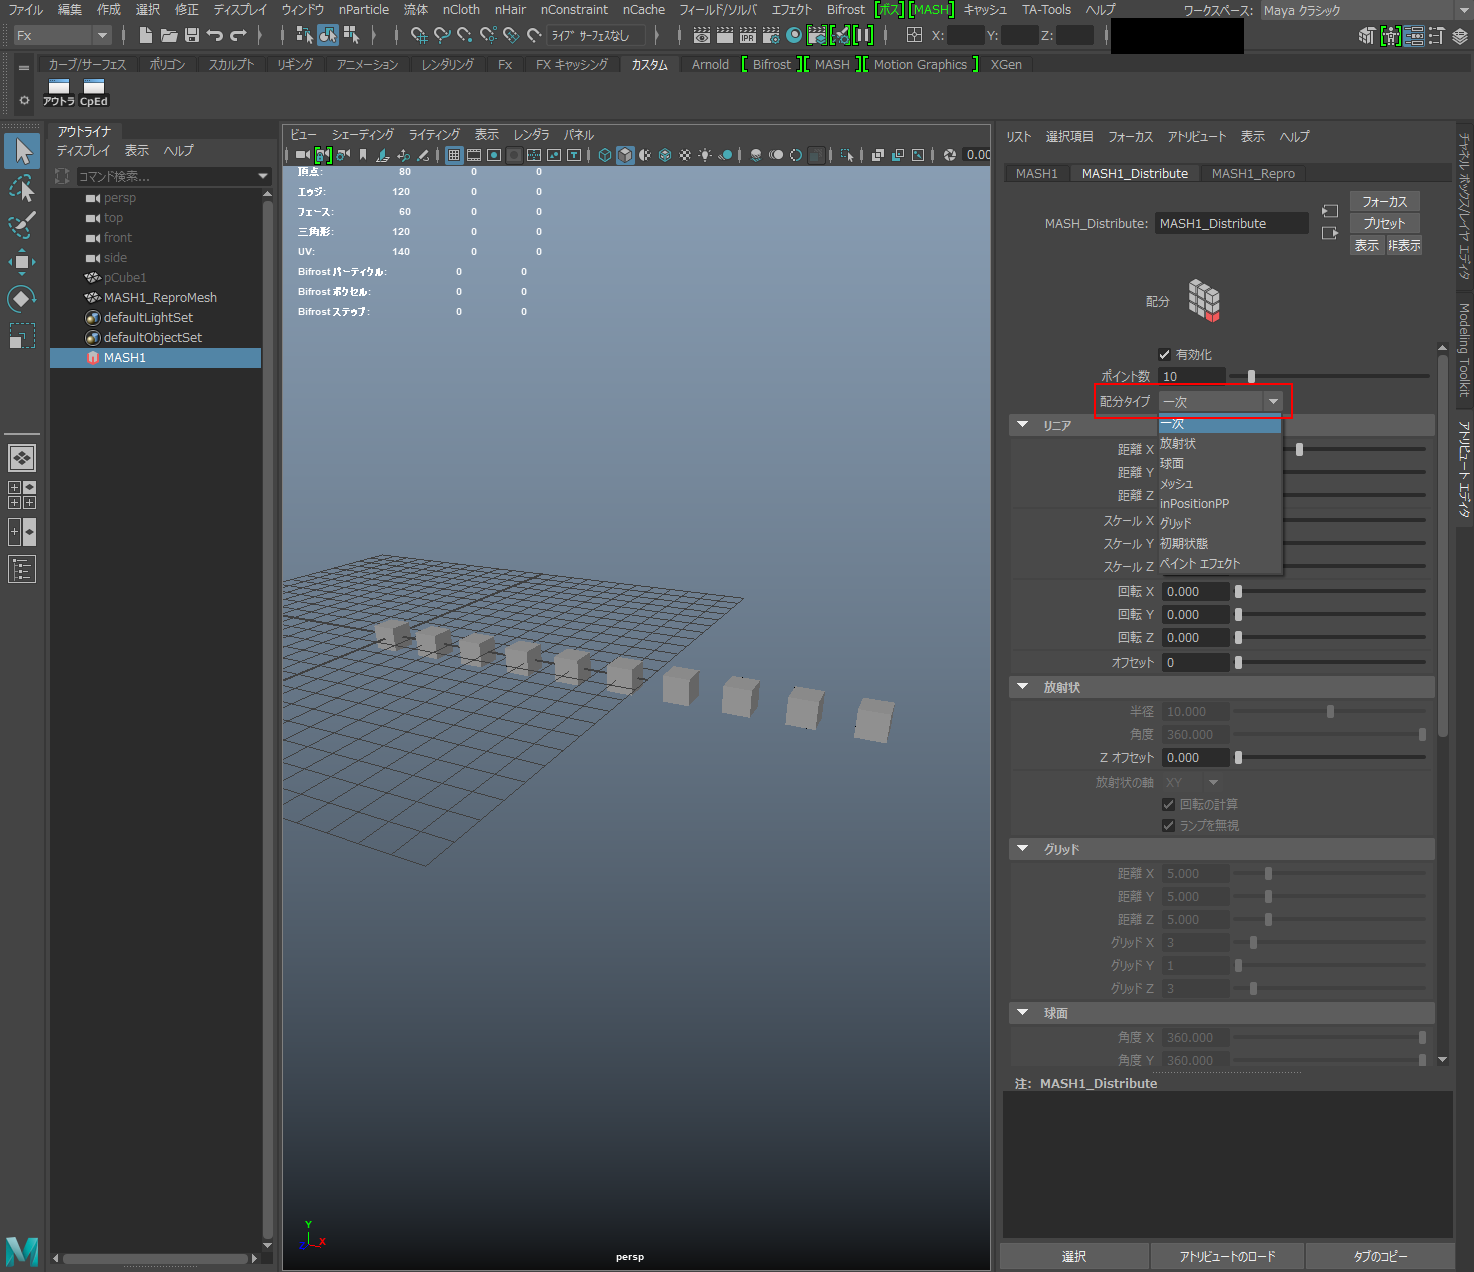Screen dimensions: 1474x1272
Task: Click the MASH Distribute cube node icon
Action: pos(1204,300)
